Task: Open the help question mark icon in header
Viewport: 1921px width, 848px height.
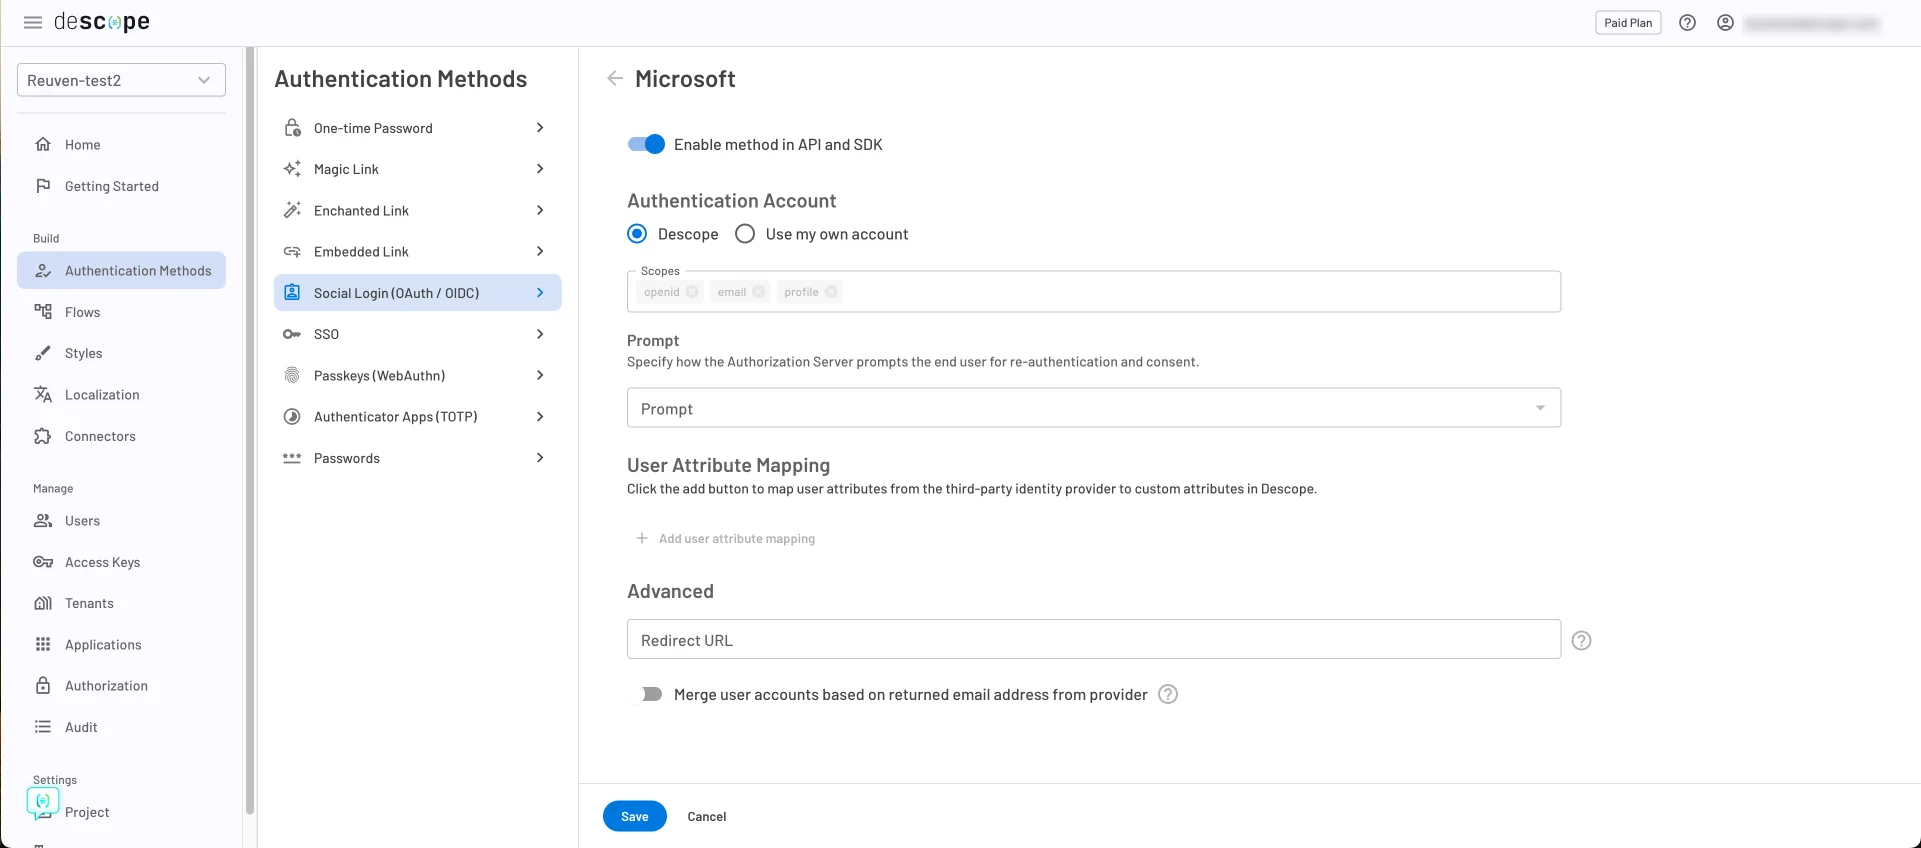Action: tap(1687, 23)
